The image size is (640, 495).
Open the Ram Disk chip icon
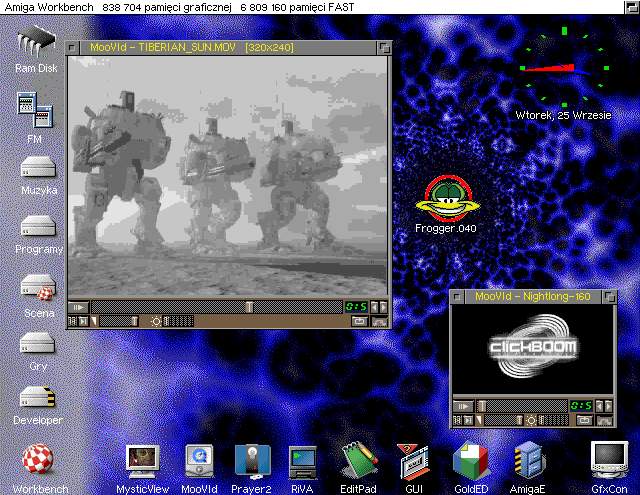click(36, 40)
